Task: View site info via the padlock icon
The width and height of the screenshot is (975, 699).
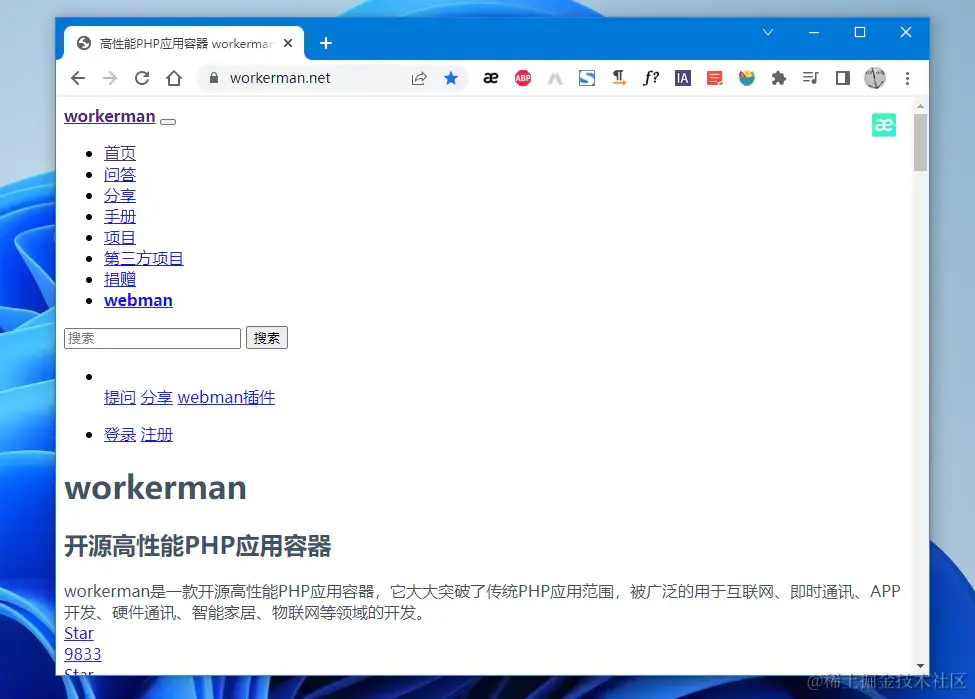Action: tap(214, 78)
